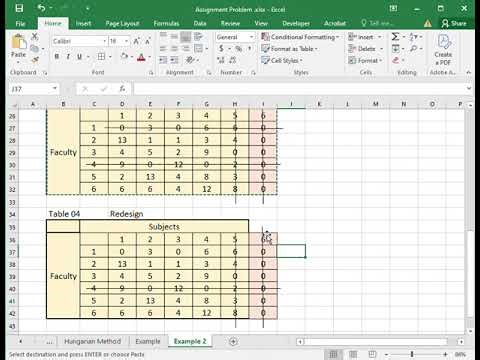Image resolution: width=480 pixels, height=360 pixels.
Task: Click the vertical scrollbar thumb
Action: [x=469, y=273]
